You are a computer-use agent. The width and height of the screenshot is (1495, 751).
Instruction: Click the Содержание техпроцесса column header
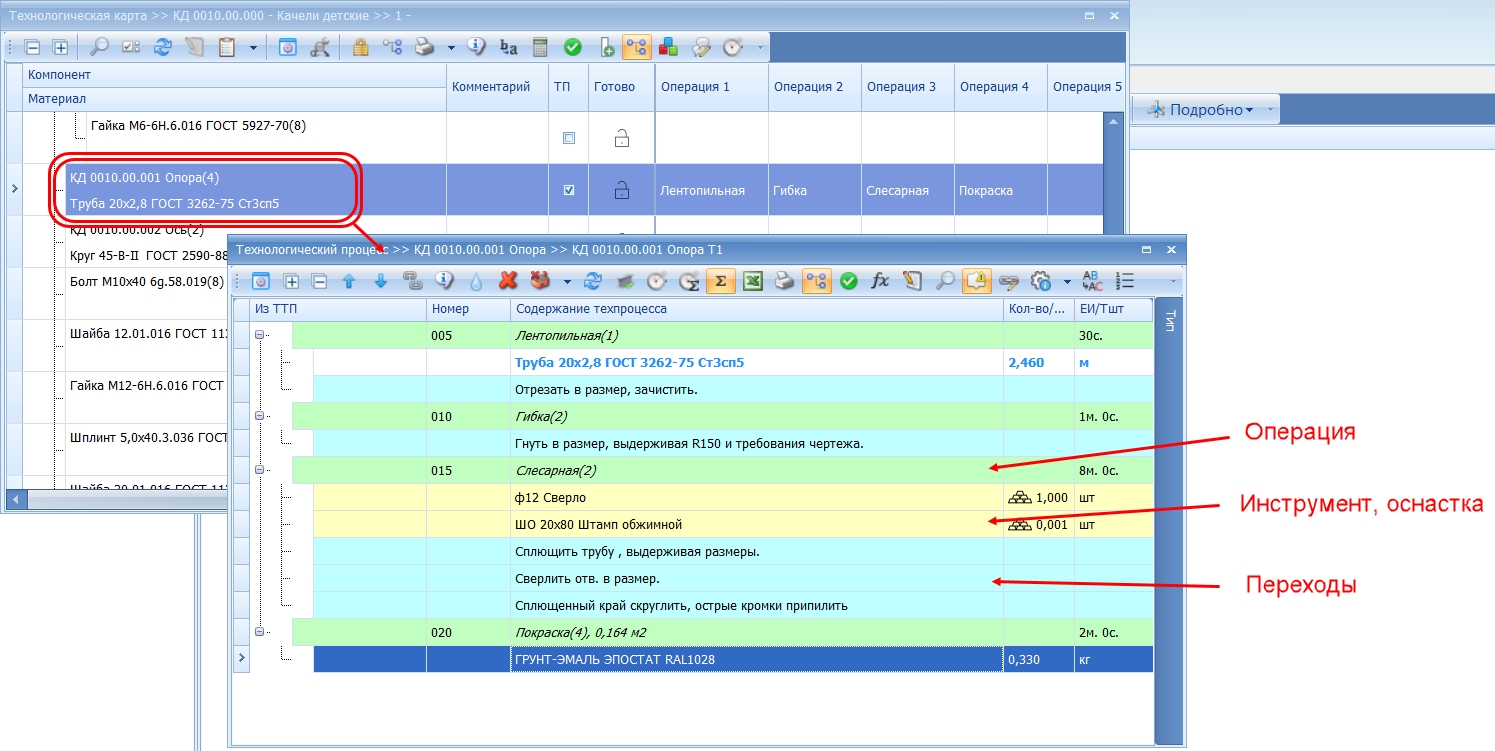(x=757, y=309)
